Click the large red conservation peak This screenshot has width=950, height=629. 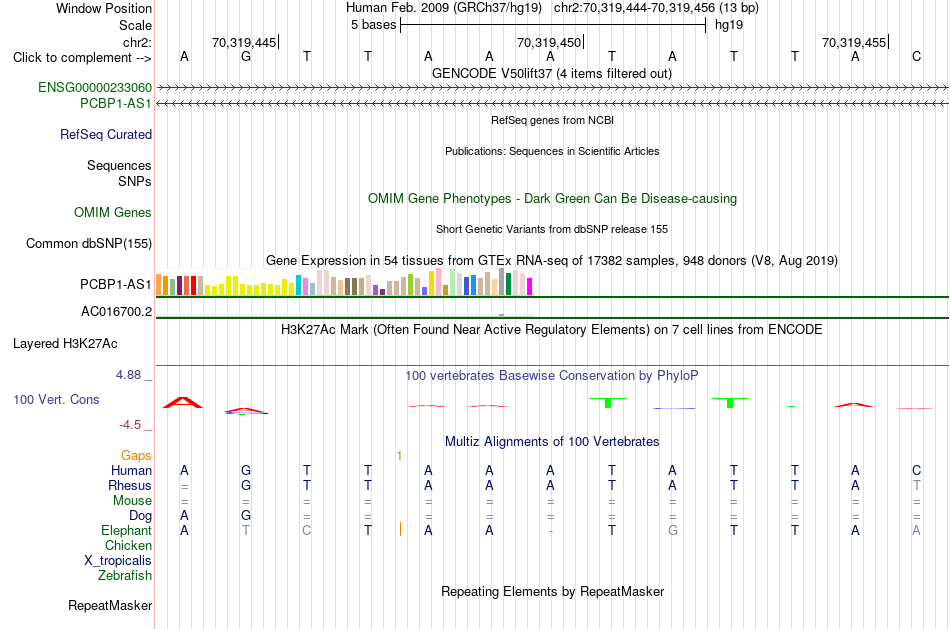[x=183, y=402]
